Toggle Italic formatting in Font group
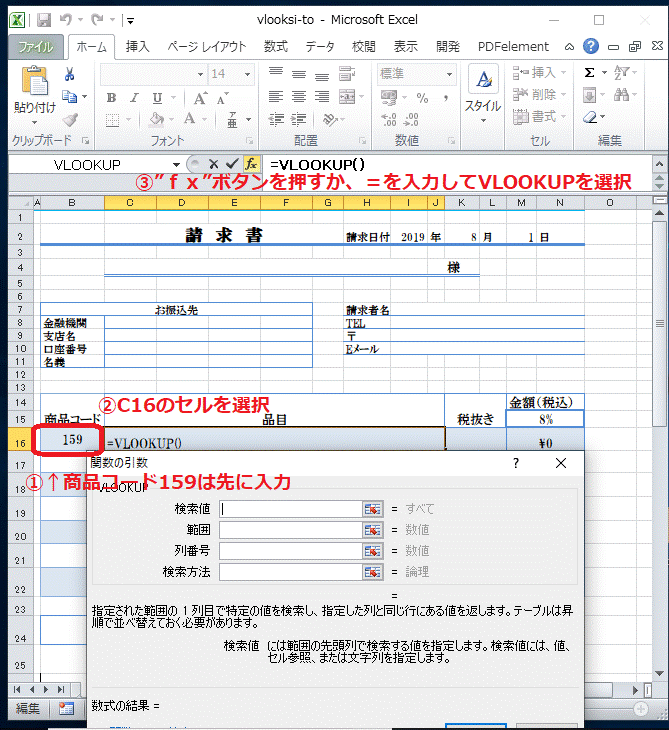The height and width of the screenshot is (730, 669). click(x=134, y=98)
